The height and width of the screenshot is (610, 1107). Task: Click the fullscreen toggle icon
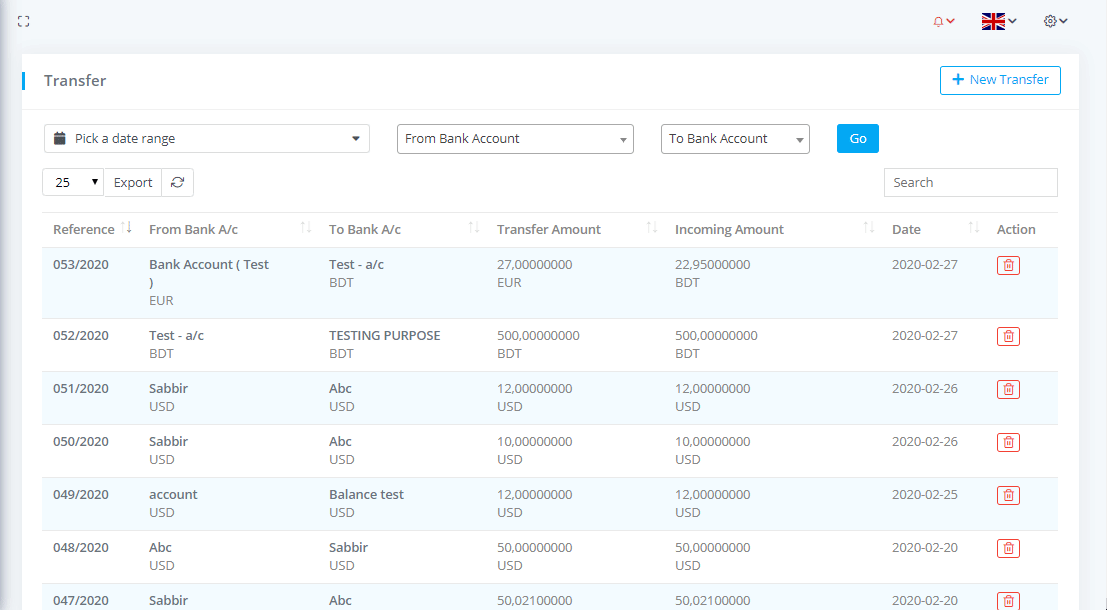click(x=24, y=21)
